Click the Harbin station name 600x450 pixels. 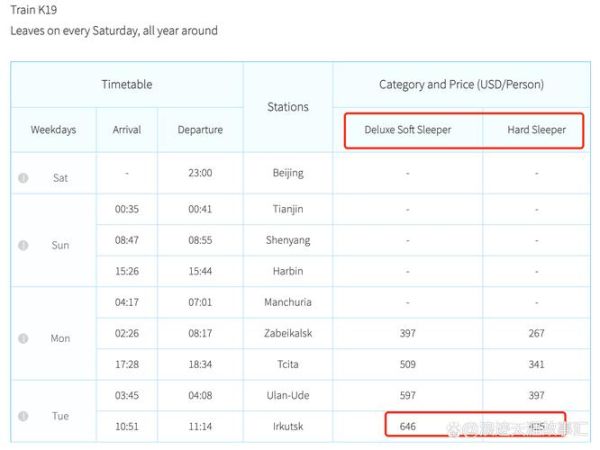(x=288, y=271)
